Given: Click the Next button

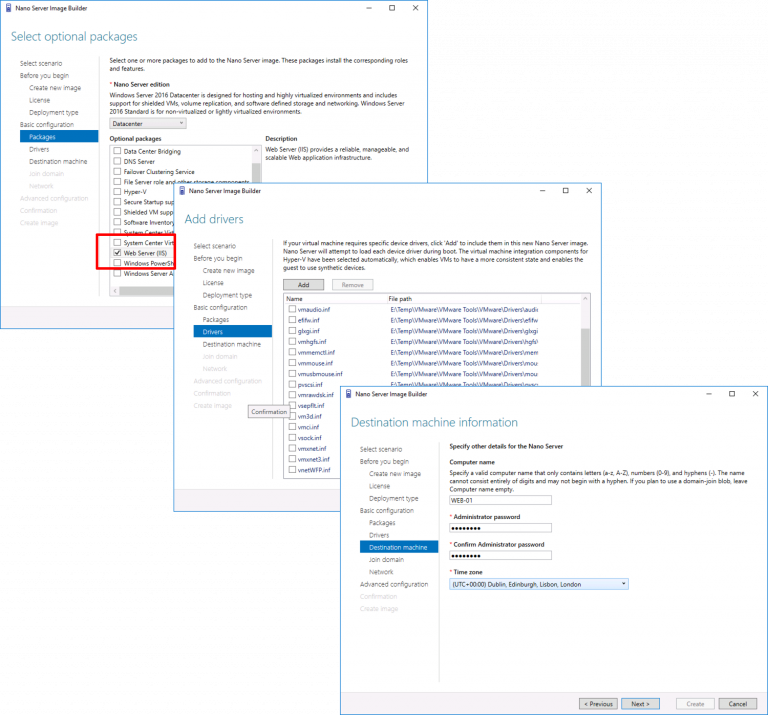Looking at the screenshot, I should point(640,704).
